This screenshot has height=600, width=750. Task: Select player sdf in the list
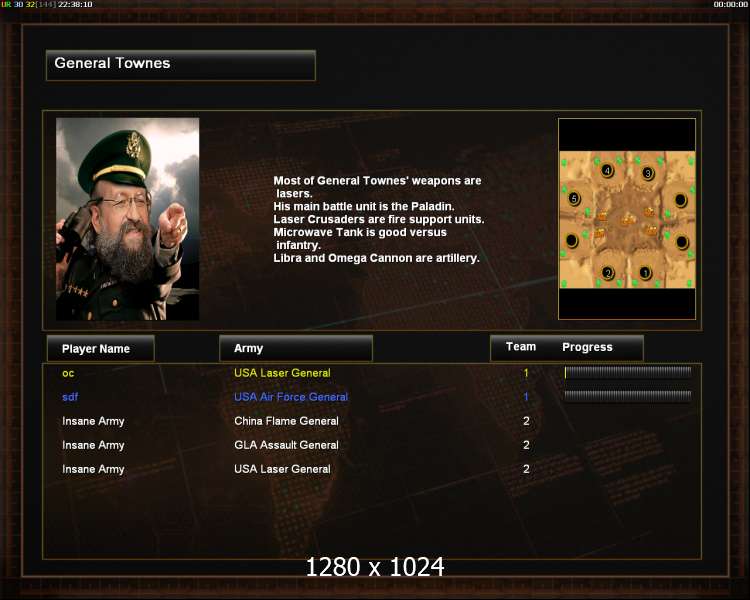click(70, 397)
